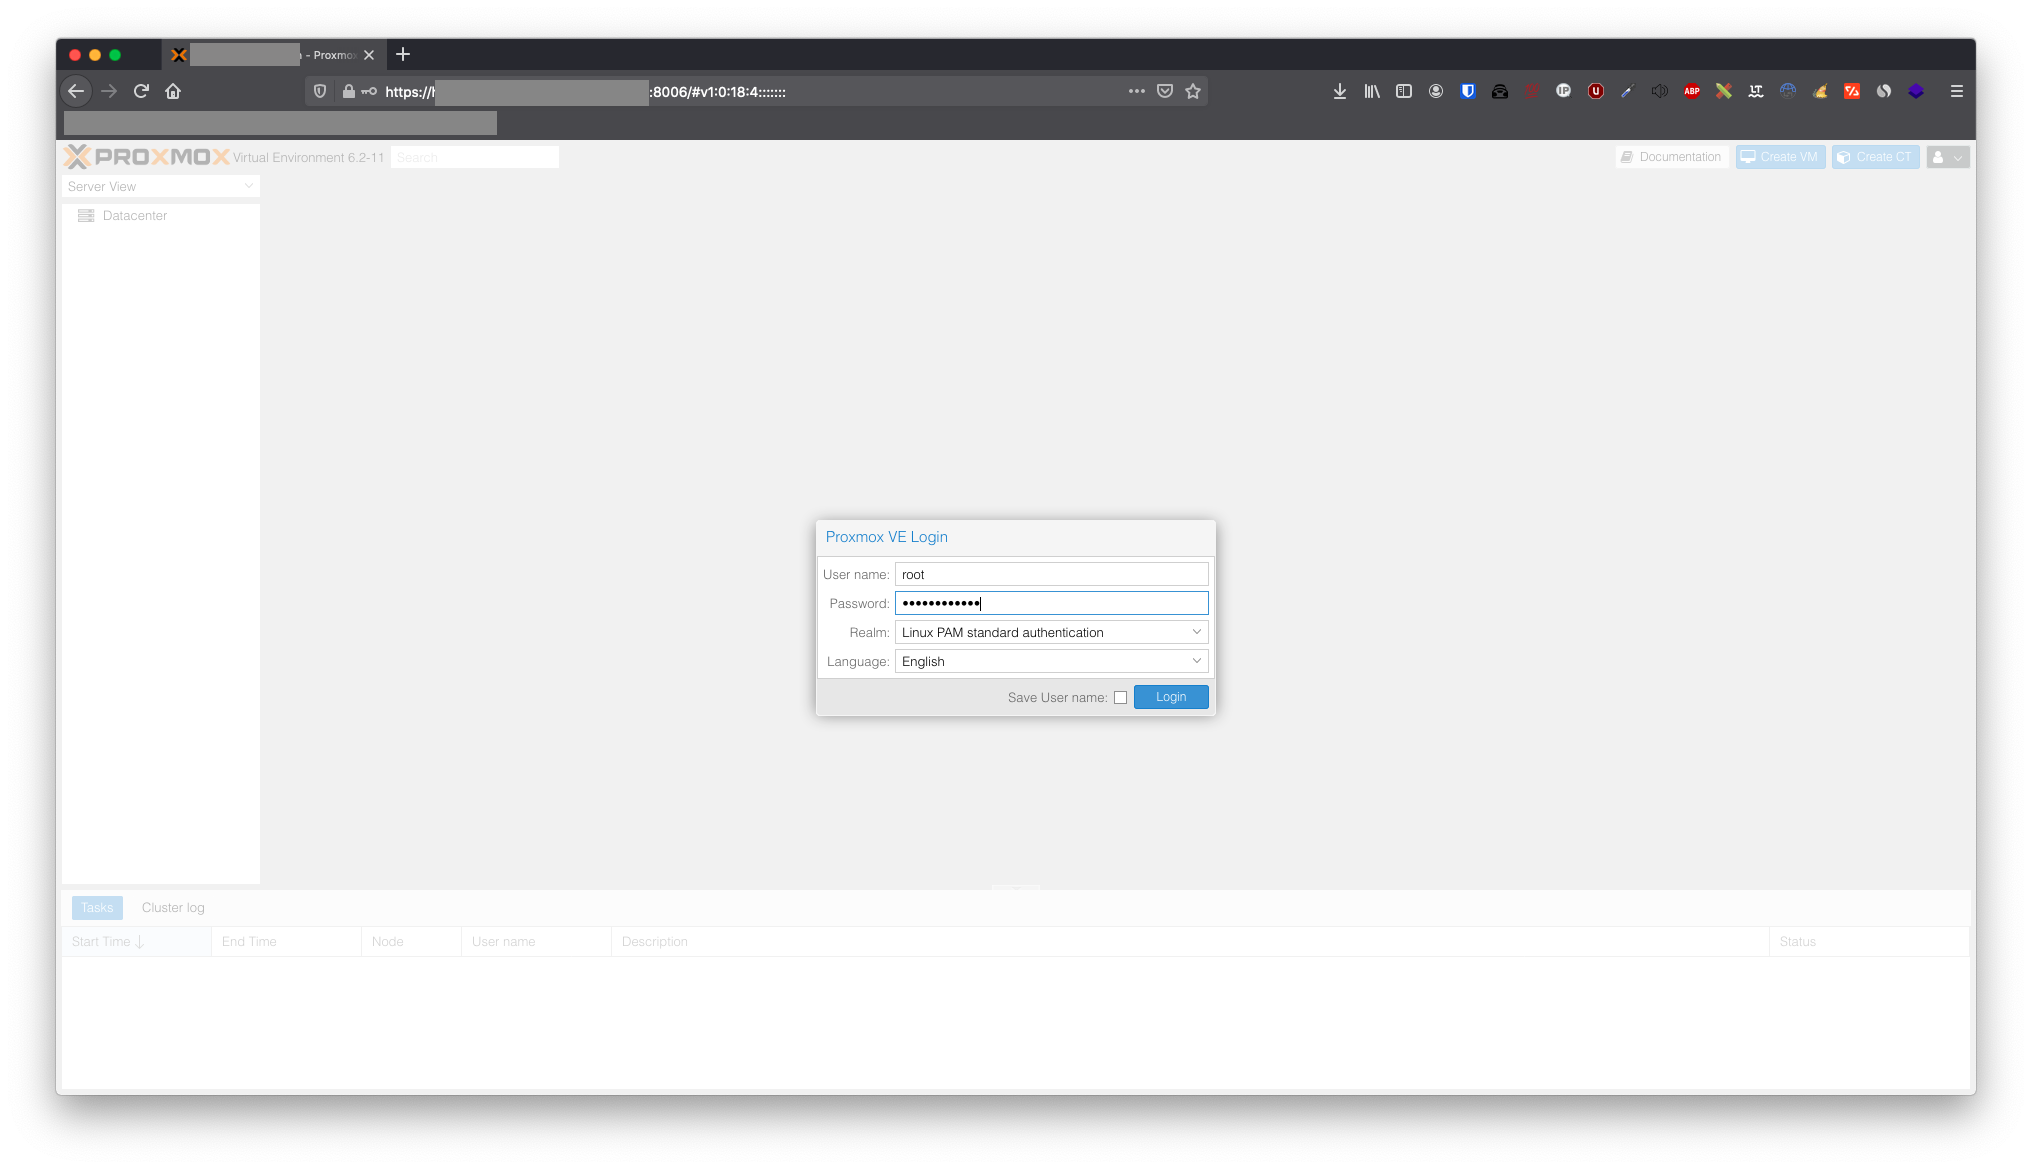This screenshot has height=1169, width=2032.
Task: Click the Login button
Action: (1171, 697)
